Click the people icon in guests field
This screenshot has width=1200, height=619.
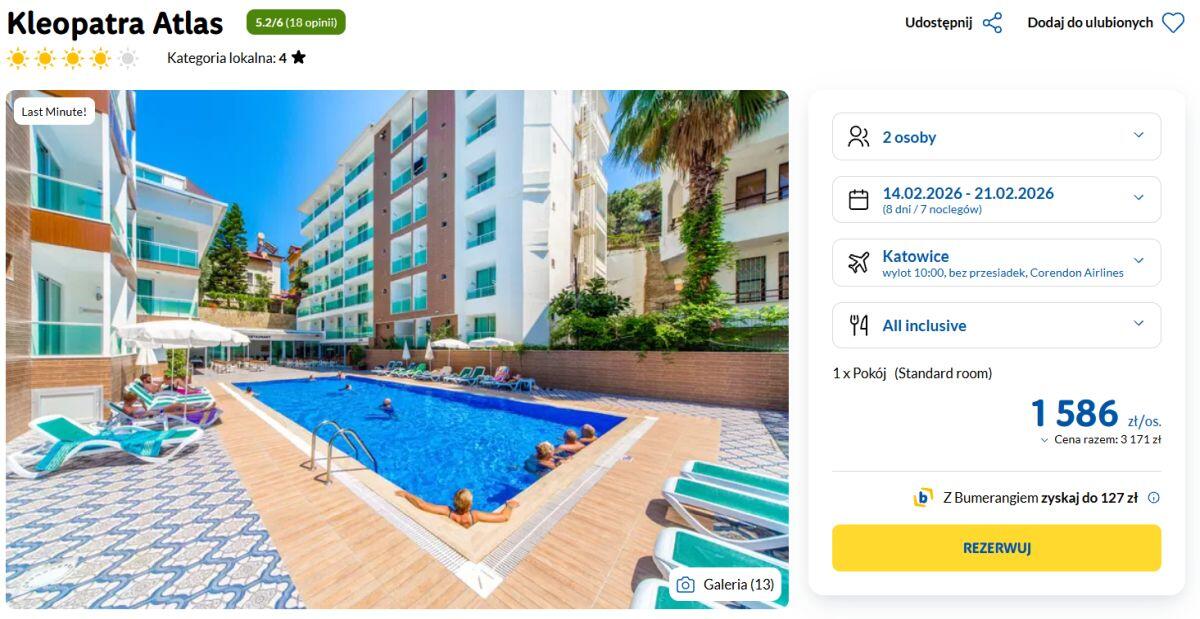858,137
